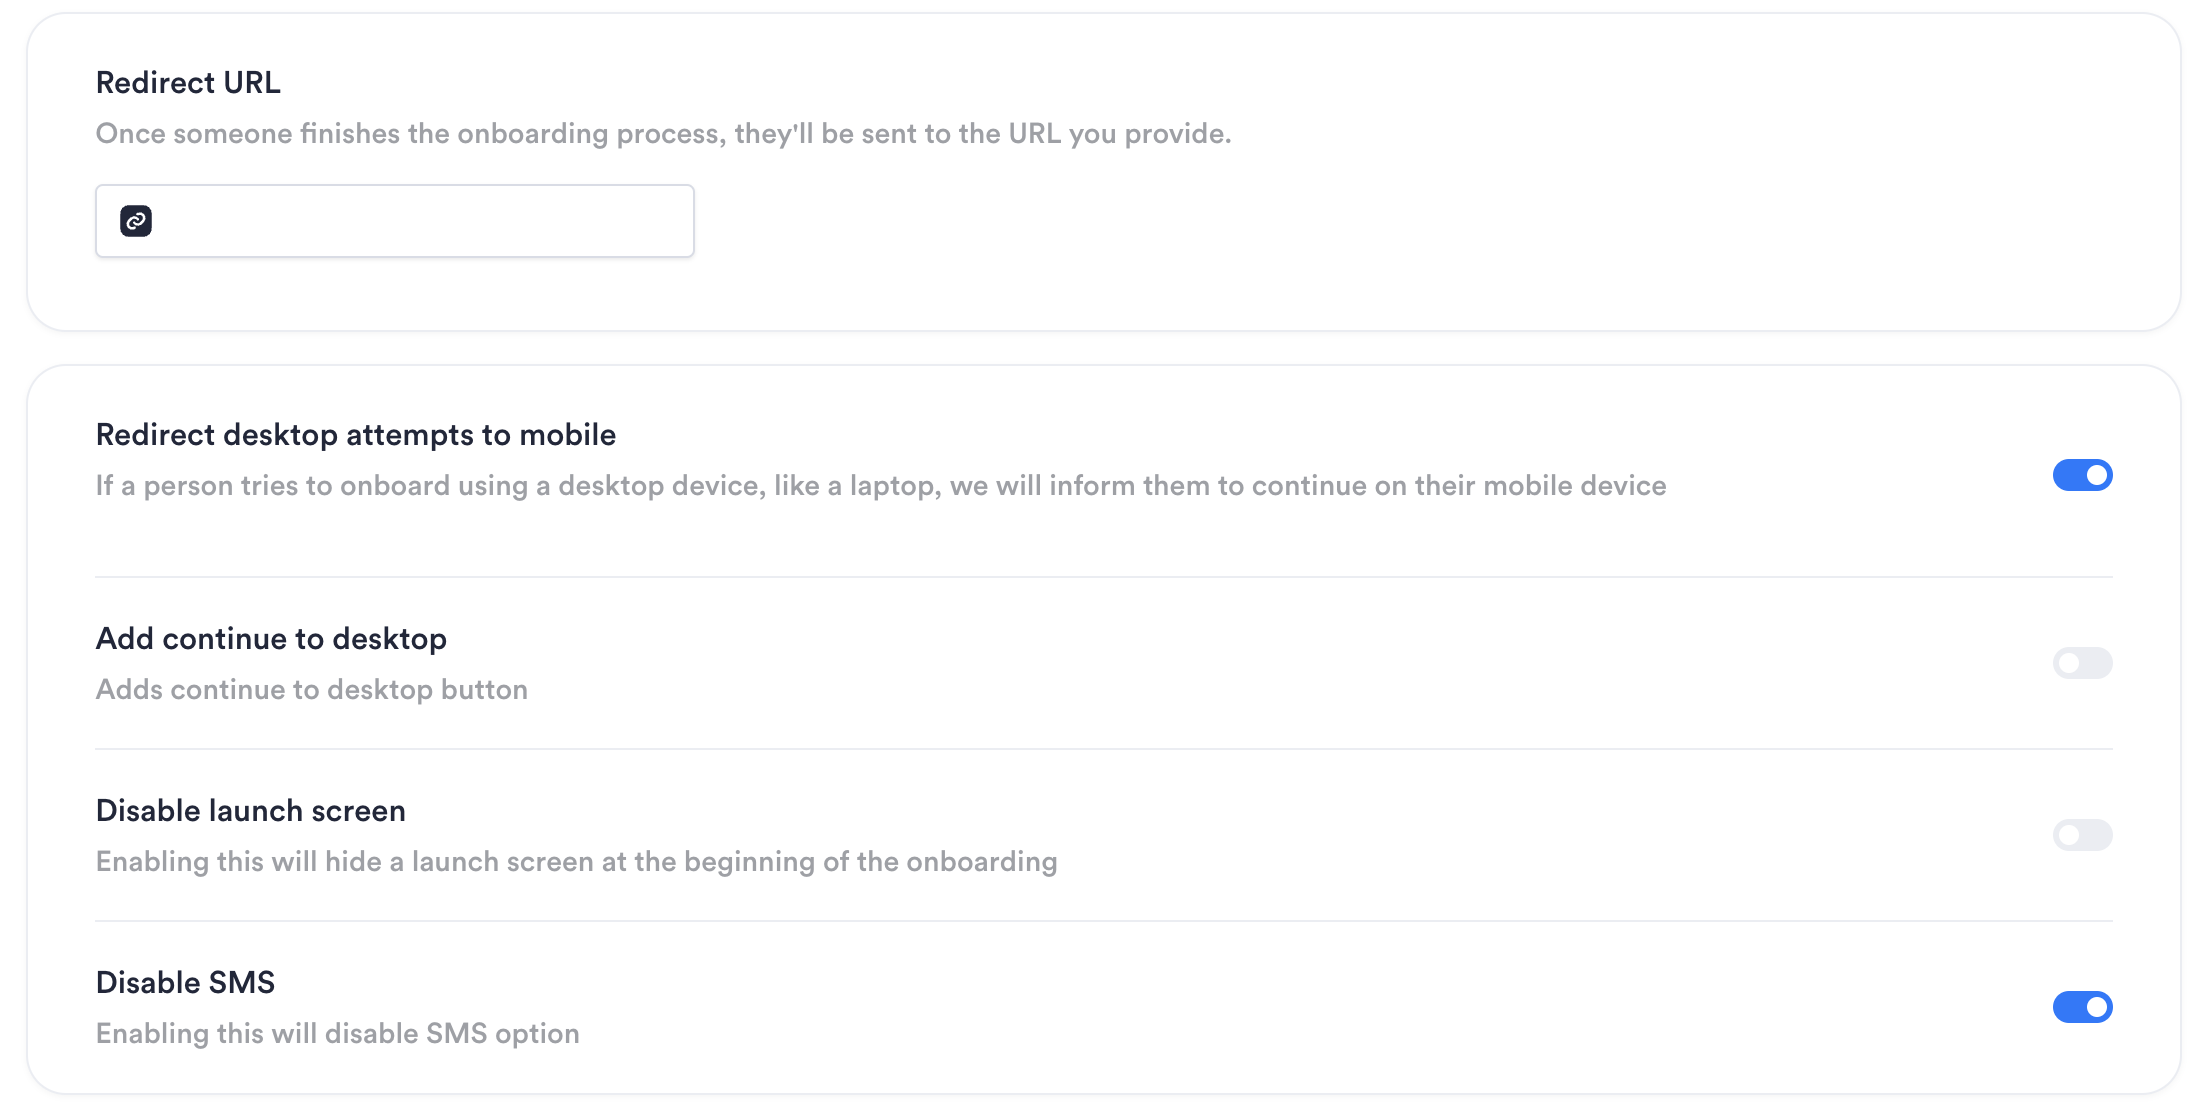
Task: Click the Redirect URL heading
Action: click(x=188, y=83)
